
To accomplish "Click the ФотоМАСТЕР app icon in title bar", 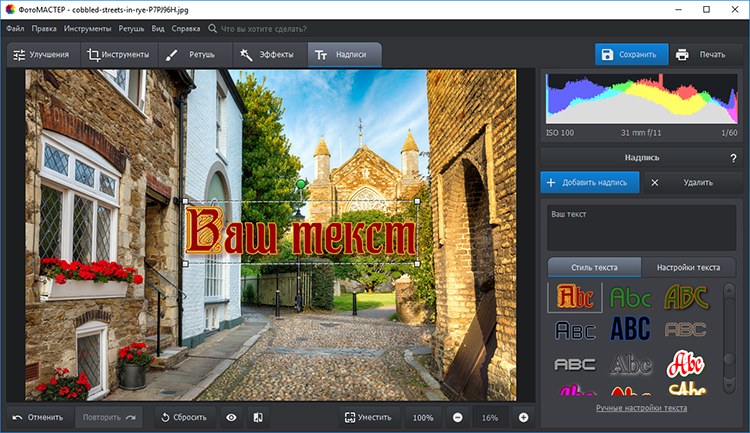I will coord(10,9).
